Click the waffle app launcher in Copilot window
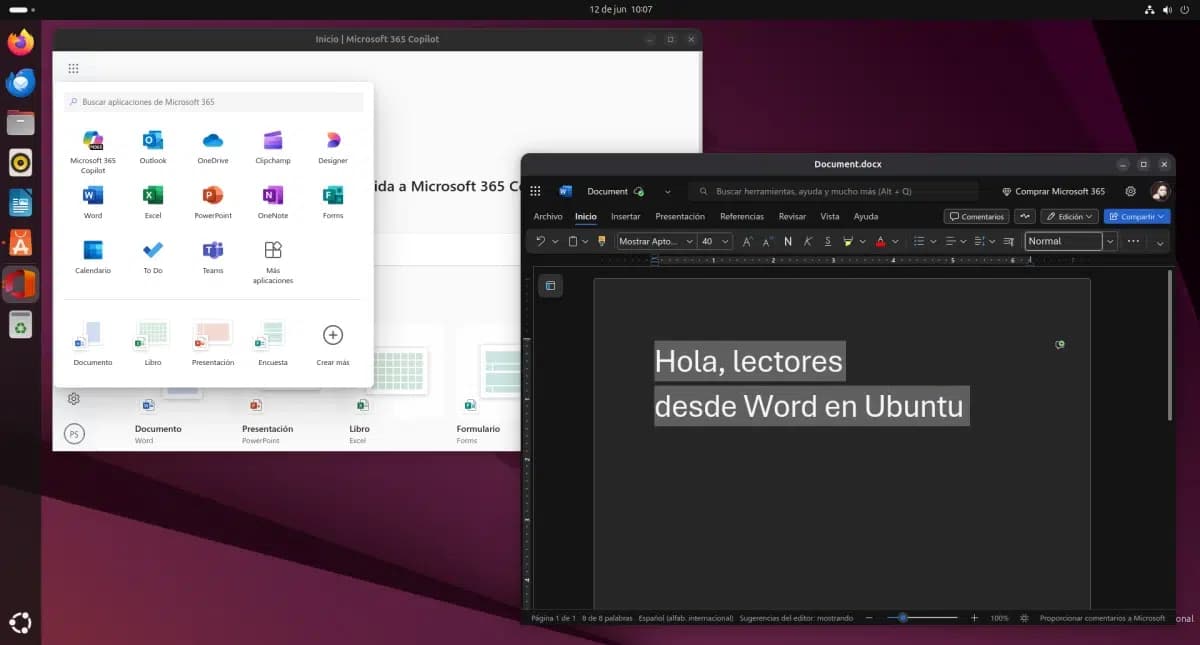1200x645 pixels. coord(73,69)
